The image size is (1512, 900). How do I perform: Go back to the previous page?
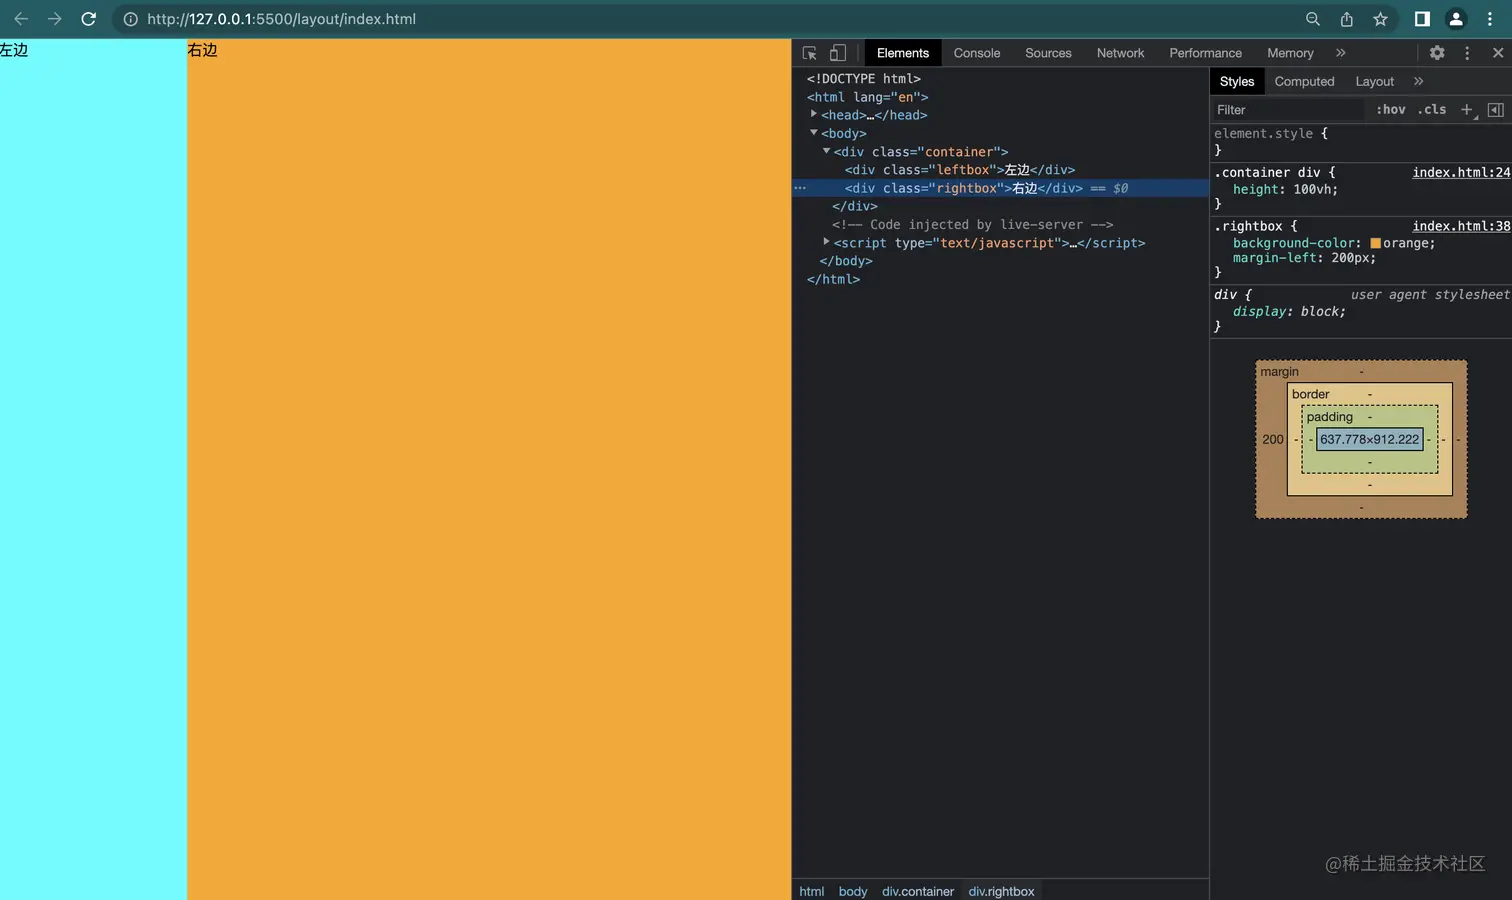pos(21,19)
